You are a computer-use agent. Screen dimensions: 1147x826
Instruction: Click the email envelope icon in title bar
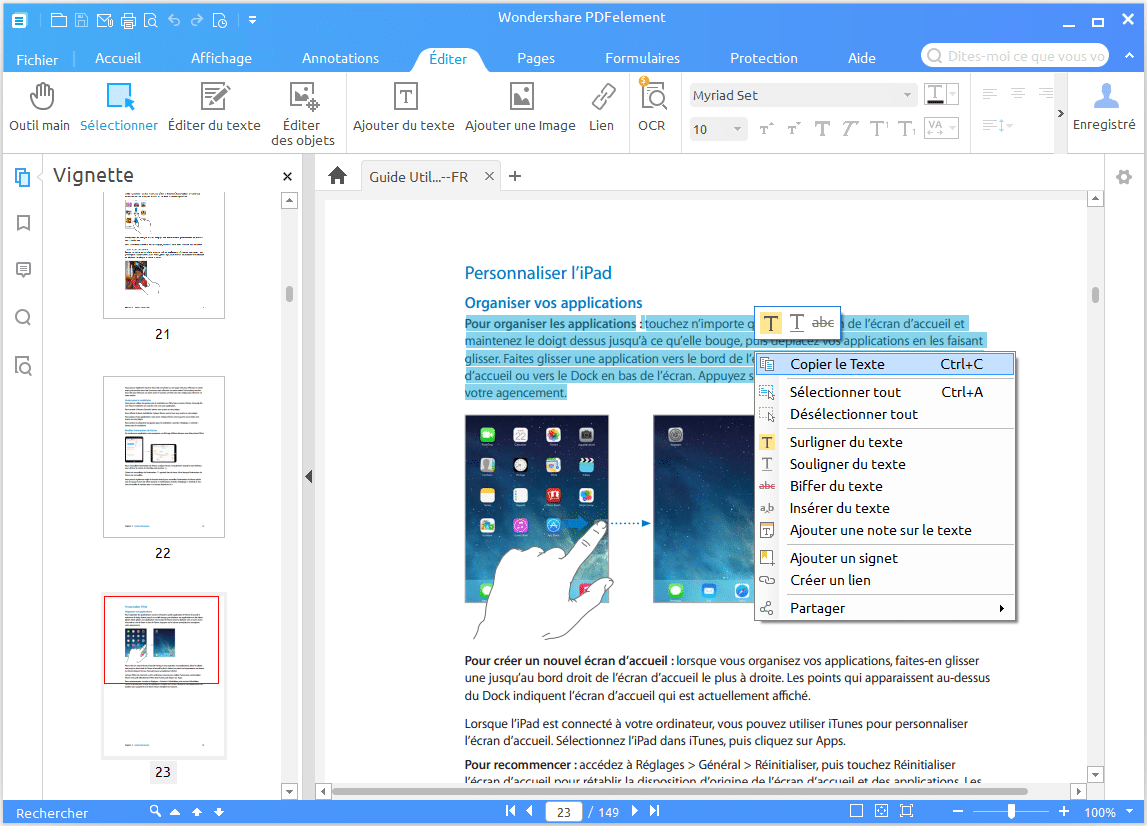coord(105,20)
